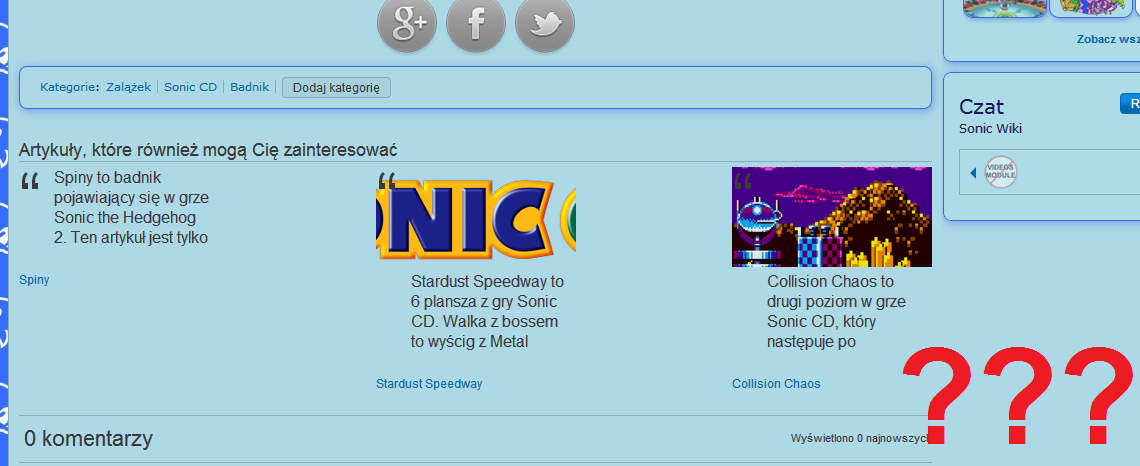This screenshot has width=1140, height=466.
Task: Click the Czat heading in sidebar
Action: click(x=982, y=107)
